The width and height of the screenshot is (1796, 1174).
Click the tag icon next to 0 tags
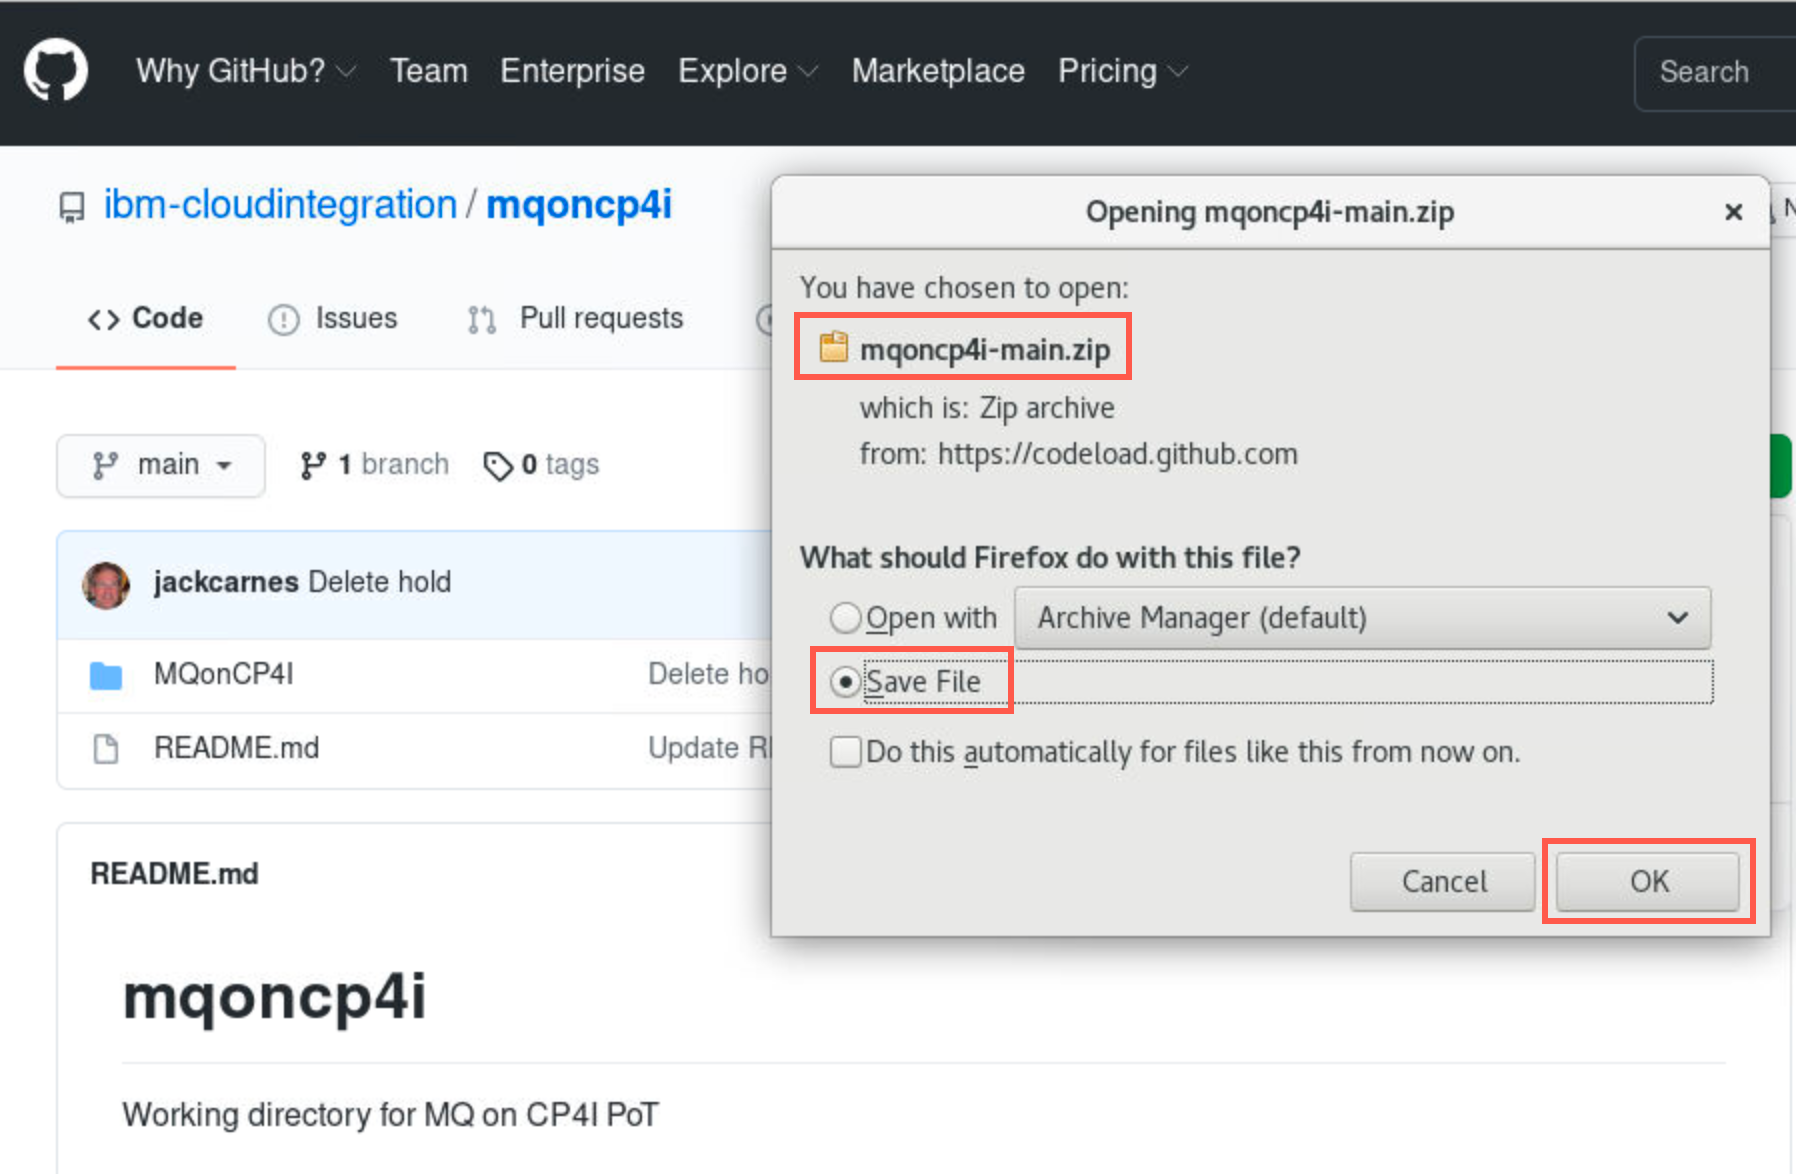(497, 466)
